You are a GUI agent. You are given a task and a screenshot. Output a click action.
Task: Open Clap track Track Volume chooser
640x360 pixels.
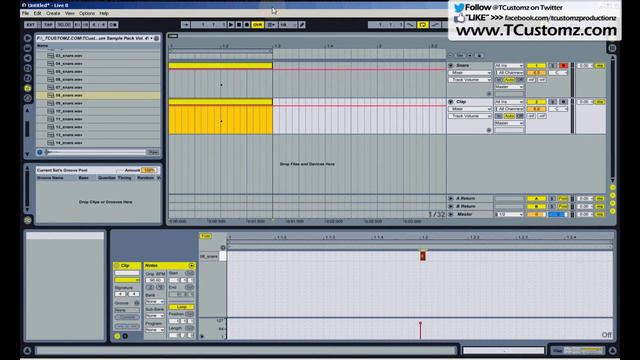click(x=470, y=116)
